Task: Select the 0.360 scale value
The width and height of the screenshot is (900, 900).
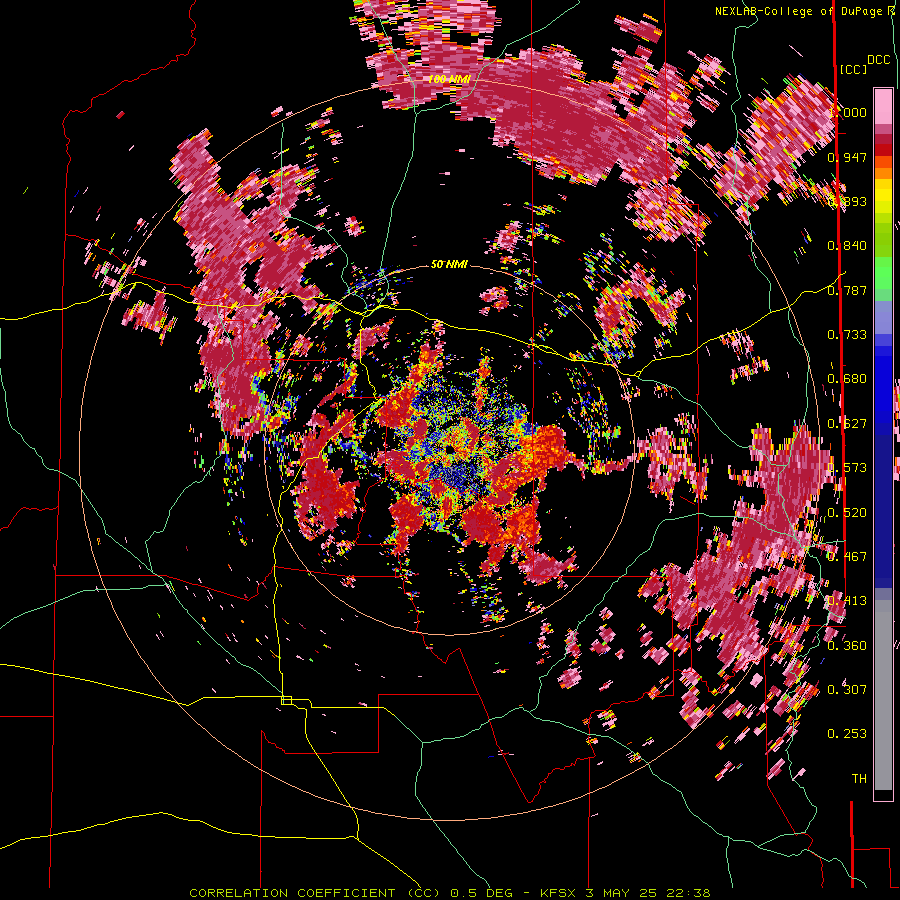Action: (x=847, y=646)
